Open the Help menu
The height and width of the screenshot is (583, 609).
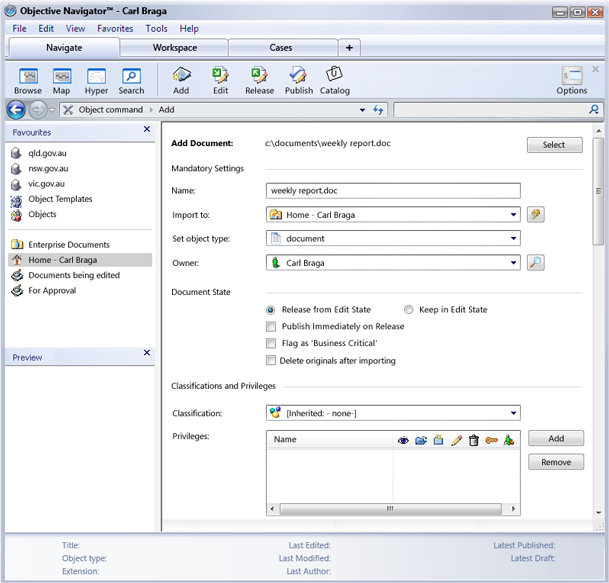click(x=189, y=28)
